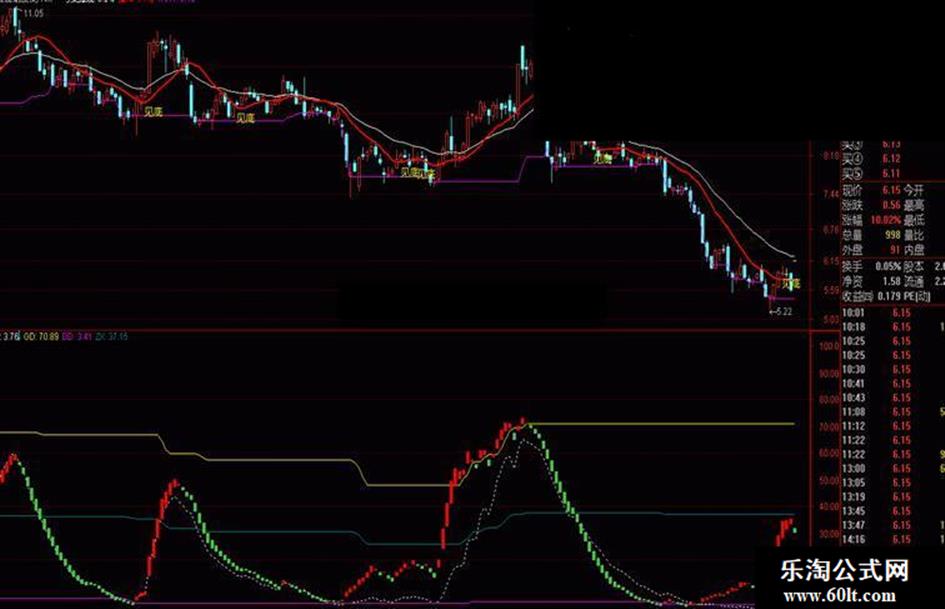Image resolution: width=945 pixels, height=609 pixels.
Task: Select the 11:12 trade tick row
Action: (893, 426)
